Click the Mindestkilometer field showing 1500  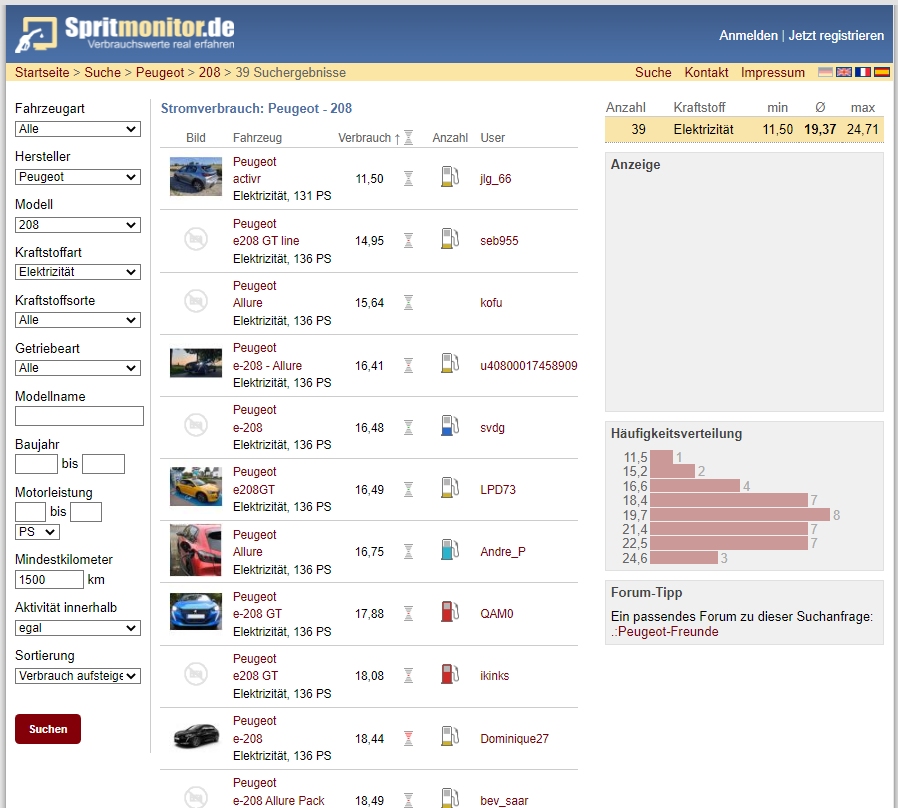pos(49,580)
